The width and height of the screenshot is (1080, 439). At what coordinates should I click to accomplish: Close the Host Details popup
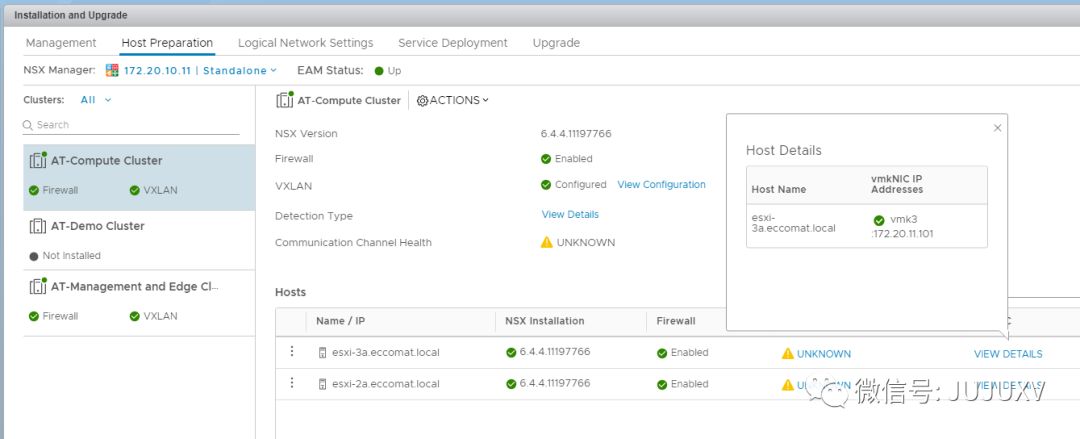997,128
